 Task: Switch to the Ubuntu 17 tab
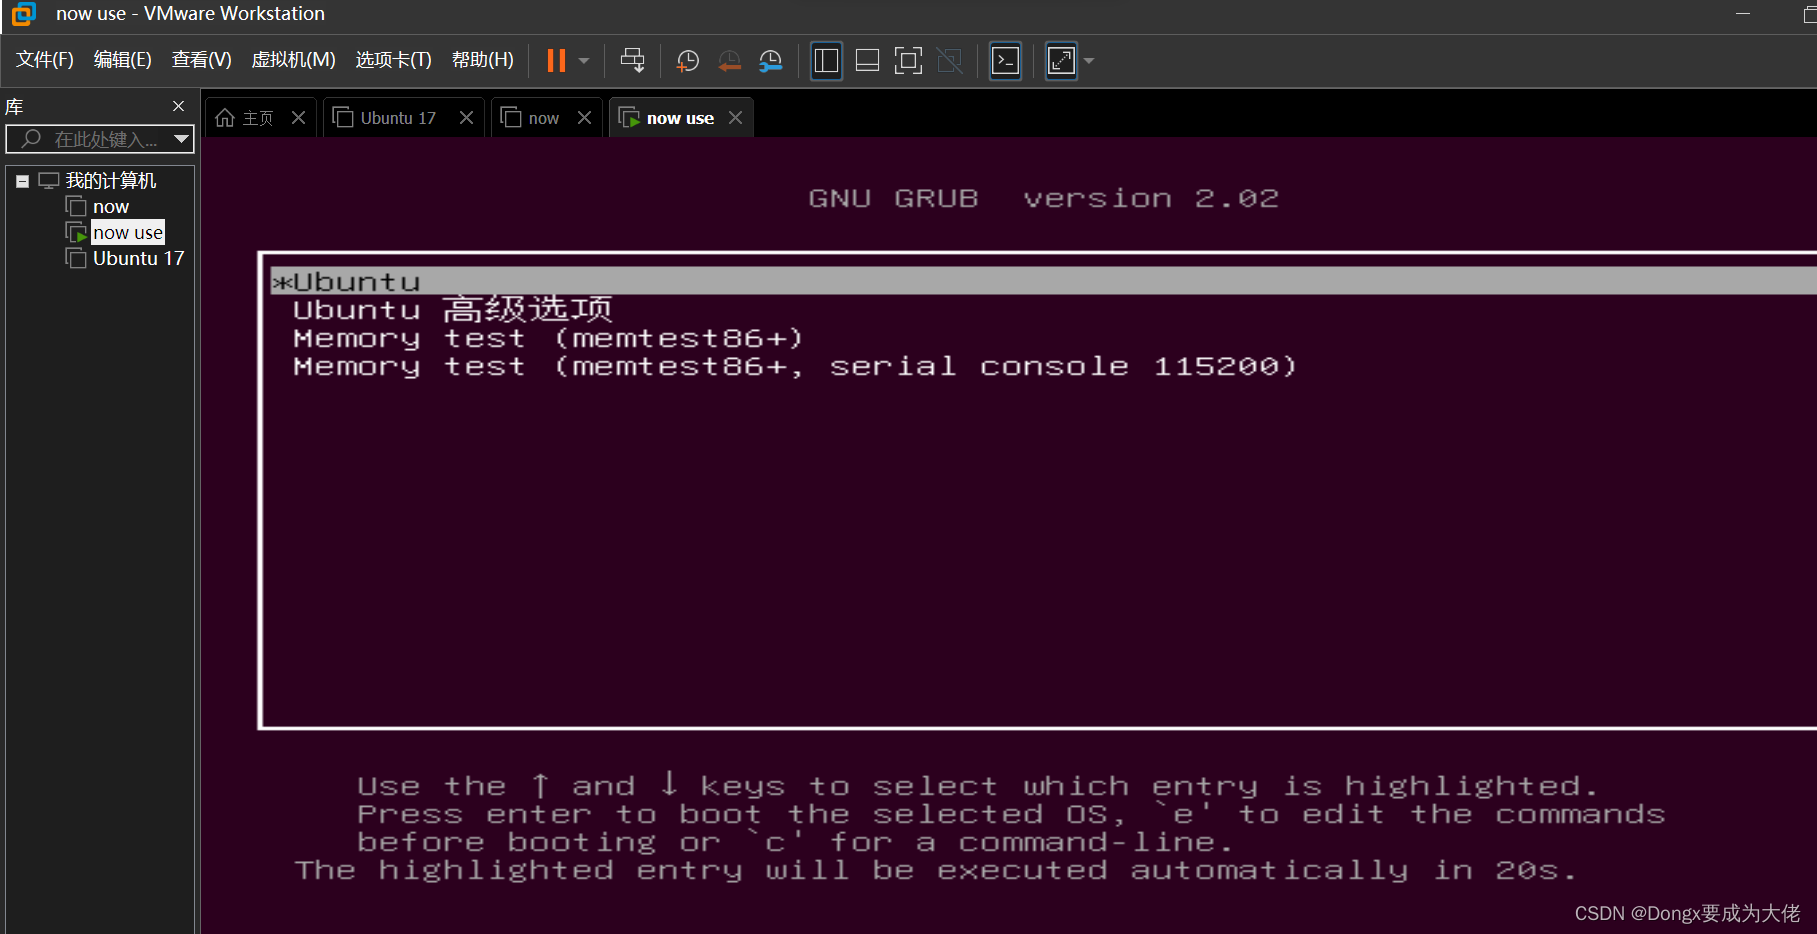(x=397, y=117)
